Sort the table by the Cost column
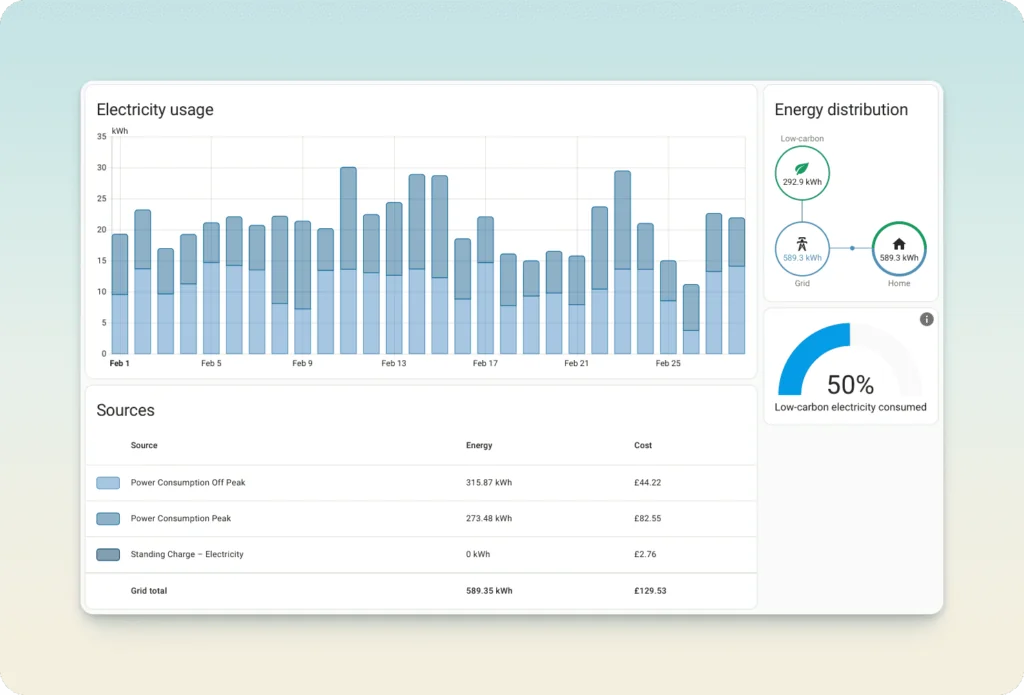Viewport: 1024px width, 695px height. point(642,445)
